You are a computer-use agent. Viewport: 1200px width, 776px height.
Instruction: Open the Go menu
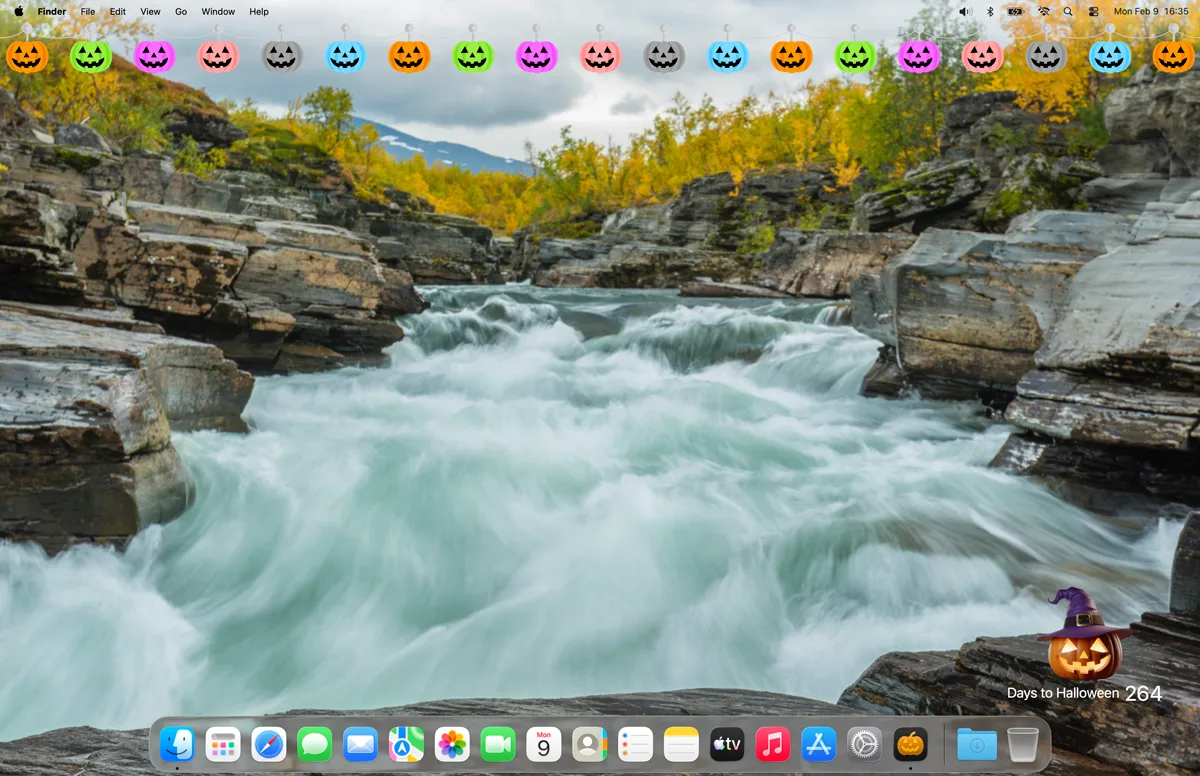click(180, 11)
